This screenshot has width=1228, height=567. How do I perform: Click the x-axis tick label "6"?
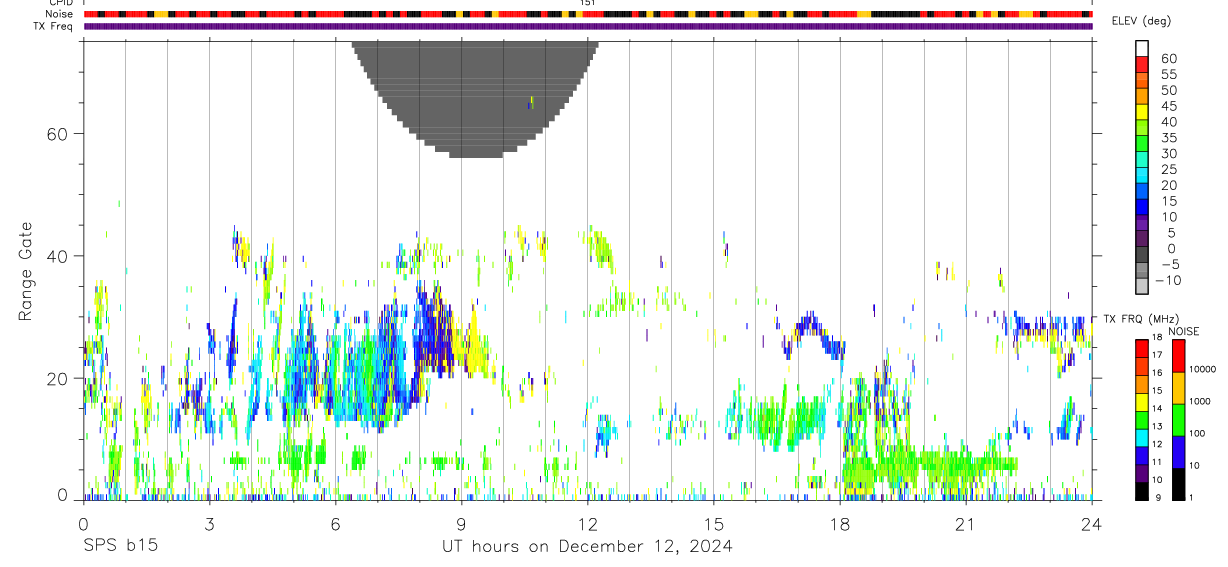point(335,524)
